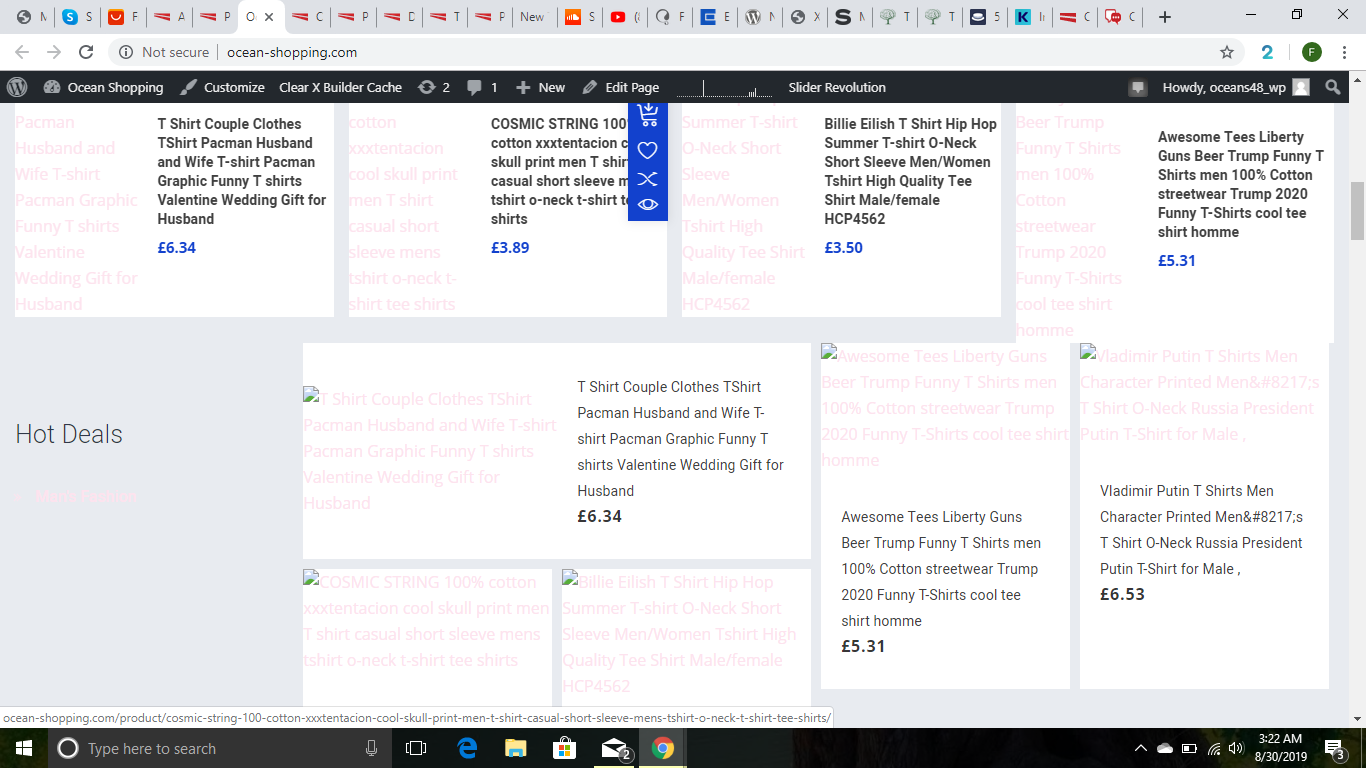Expand the New content menu in admin bar
The height and width of the screenshot is (768, 1366).
coord(540,87)
